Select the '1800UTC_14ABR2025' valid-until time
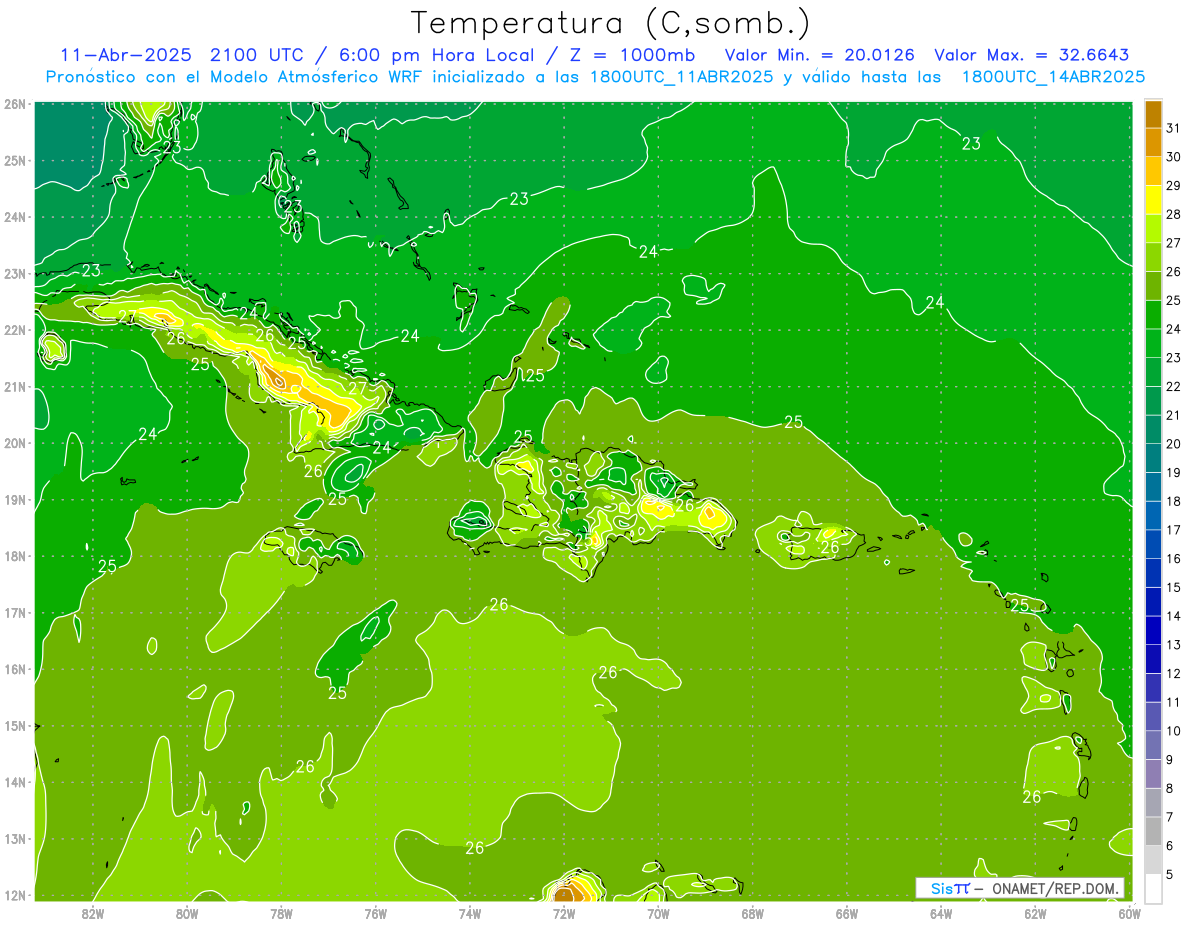 coord(1053,77)
